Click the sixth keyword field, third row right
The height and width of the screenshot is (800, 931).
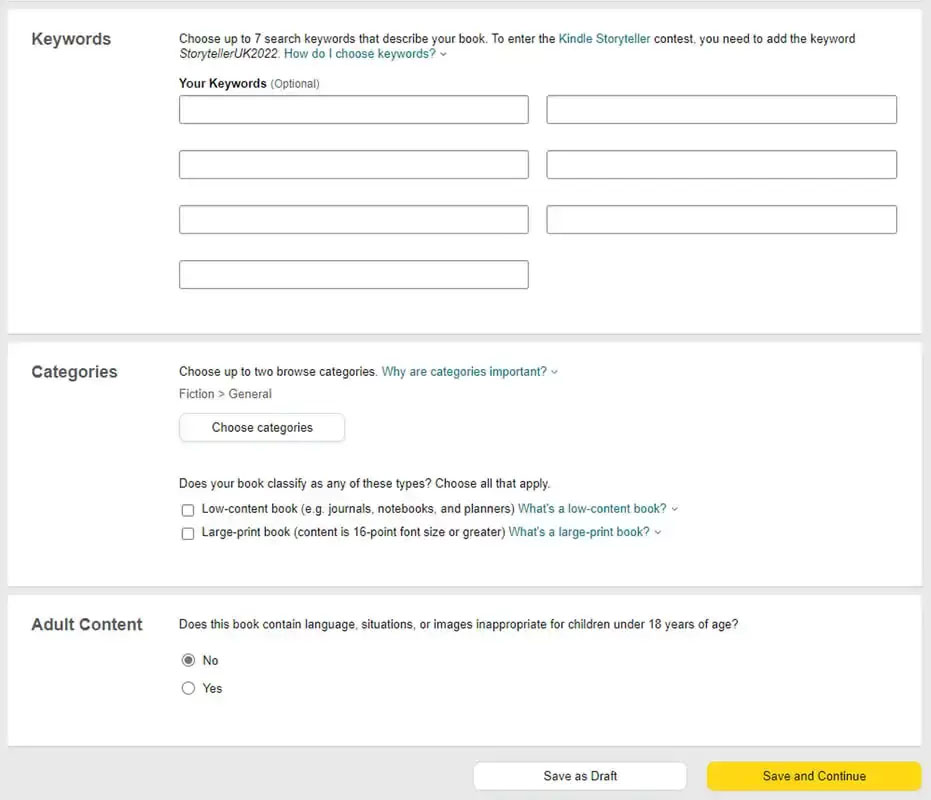click(721, 220)
